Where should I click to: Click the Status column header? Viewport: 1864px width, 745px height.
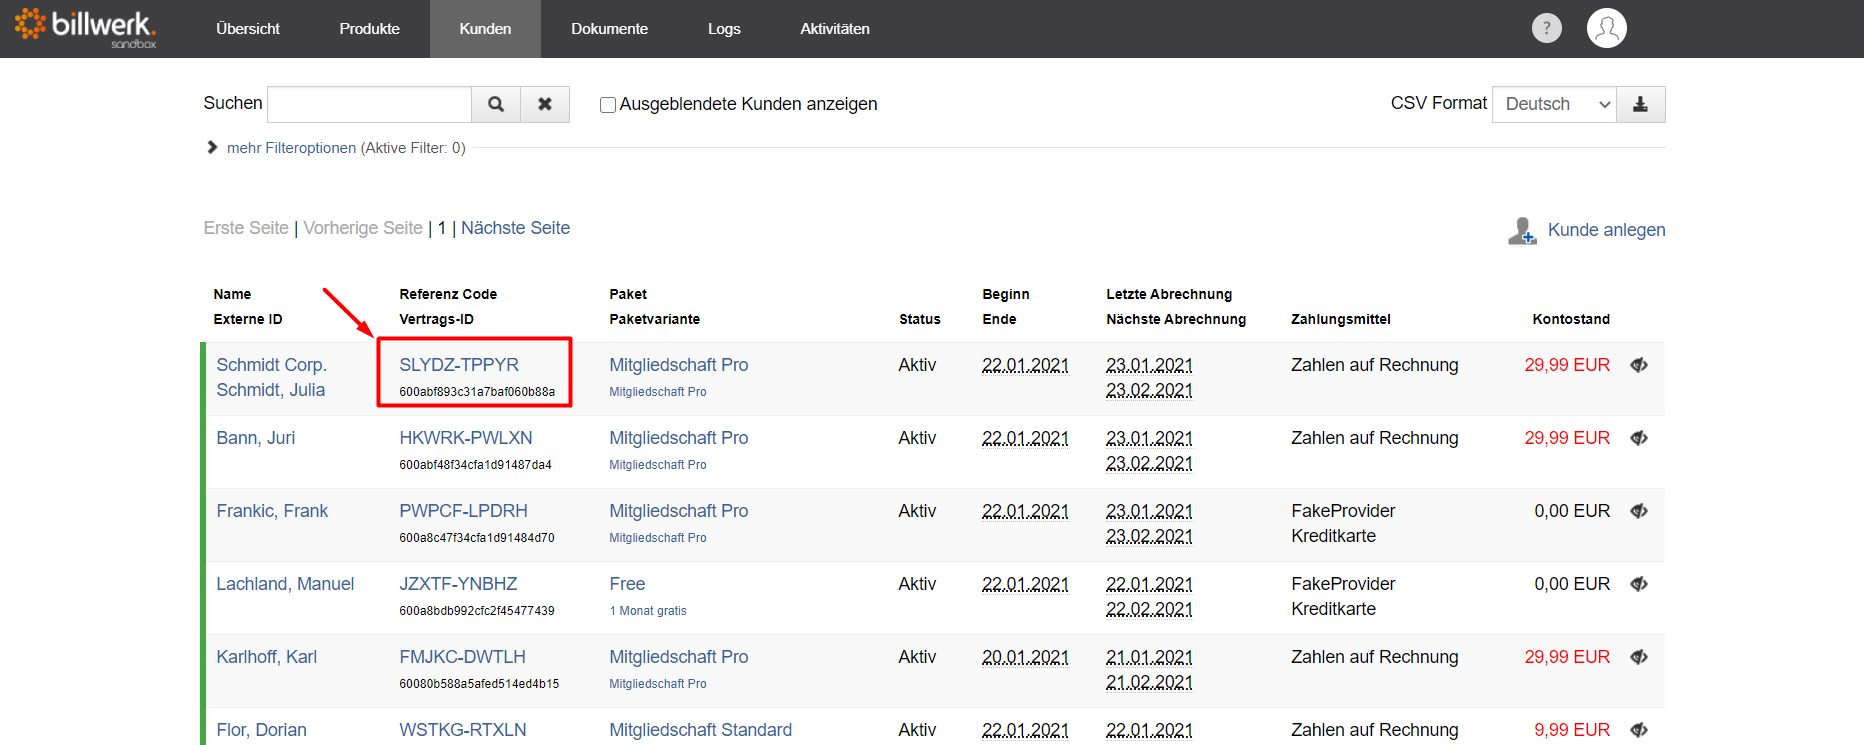pyautogui.click(x=919, y=319)
